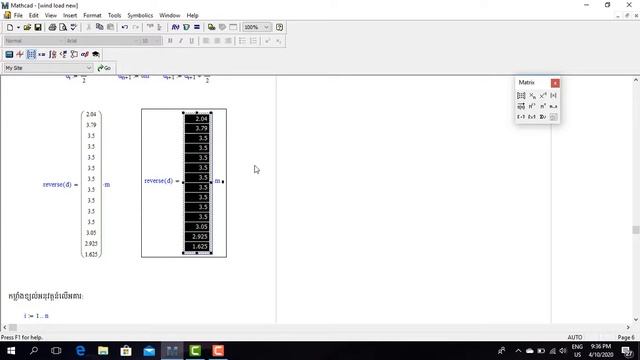Open the Greek symbol toolbar palette

tap(85, 54)
